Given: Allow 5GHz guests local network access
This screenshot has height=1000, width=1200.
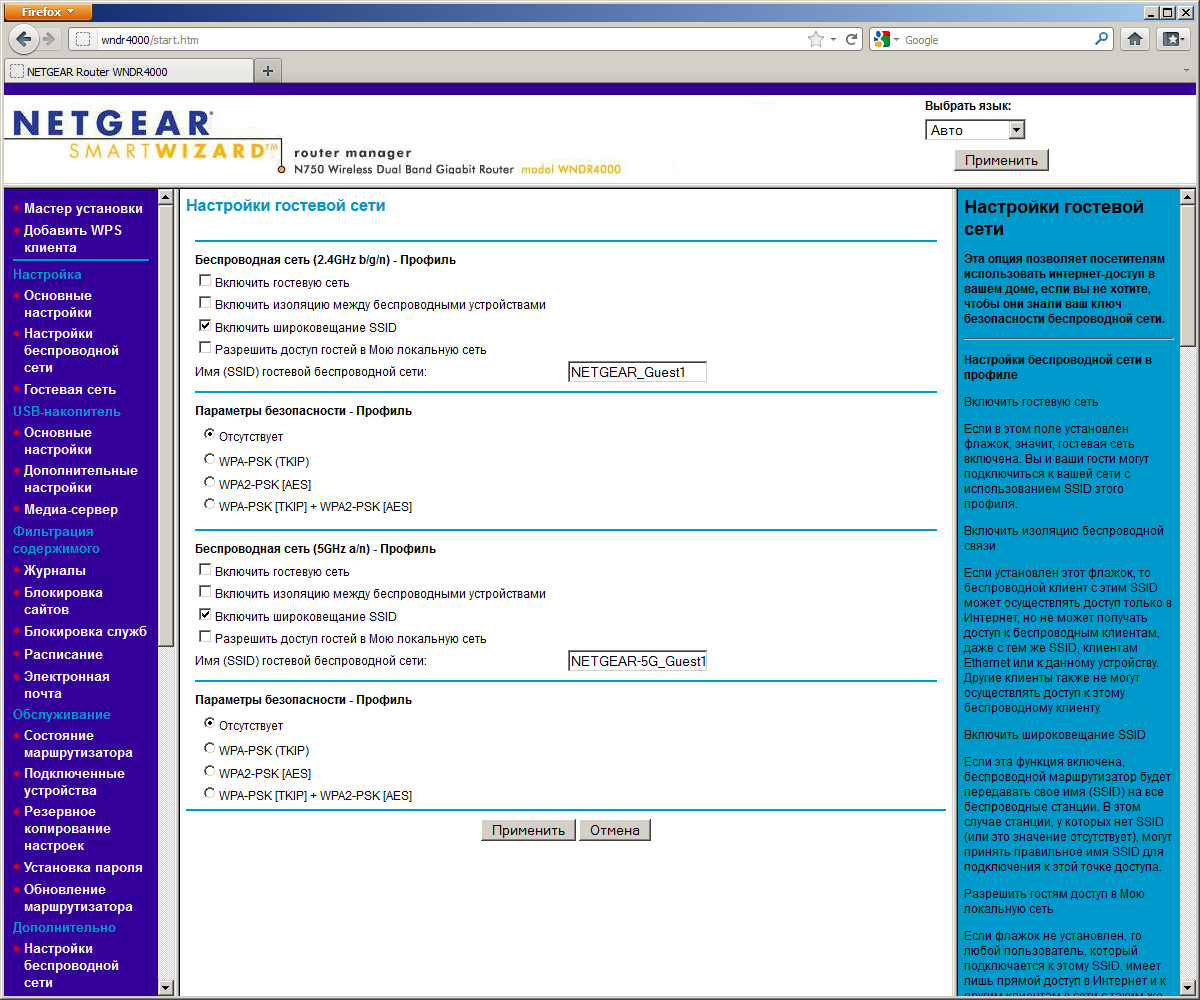Looking at the screenshot, I should pos(205,637).
